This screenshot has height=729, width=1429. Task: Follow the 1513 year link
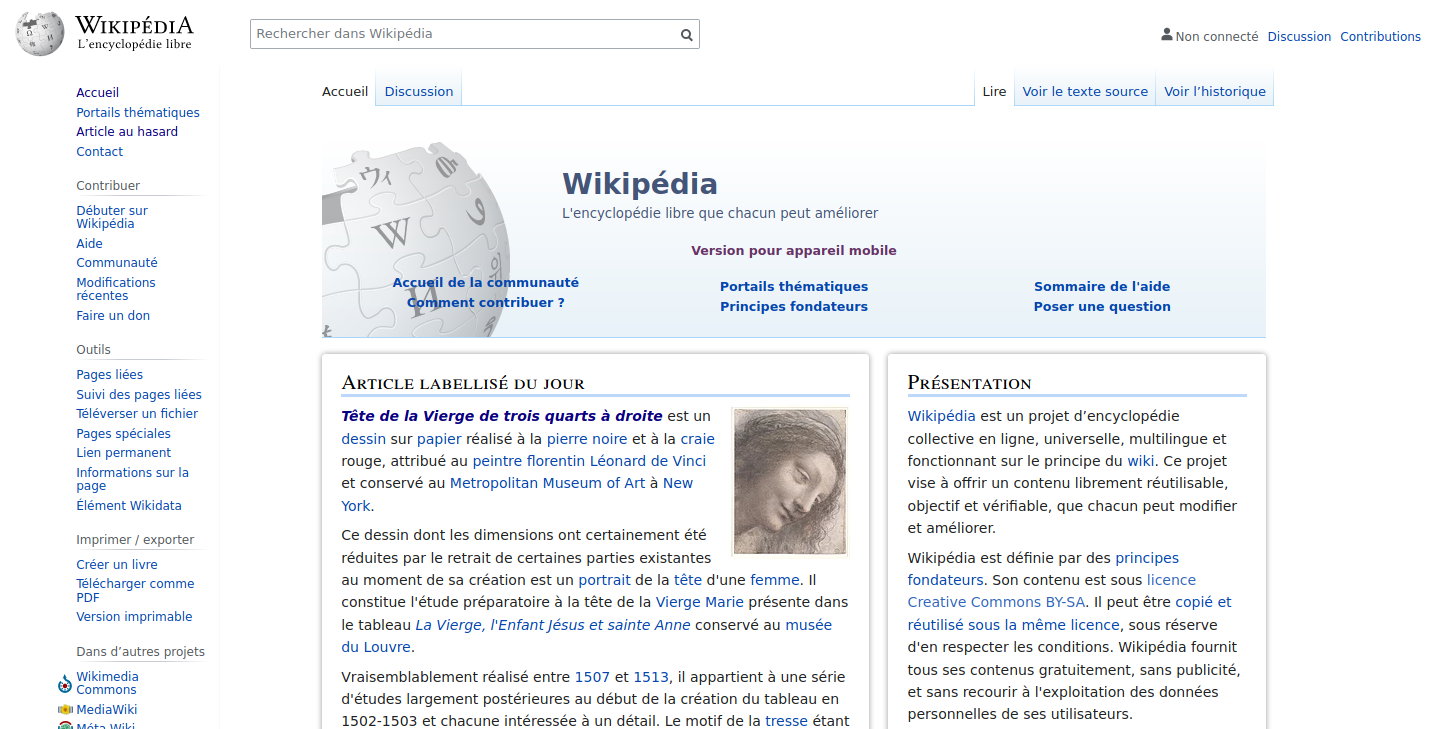pos(651,677)
